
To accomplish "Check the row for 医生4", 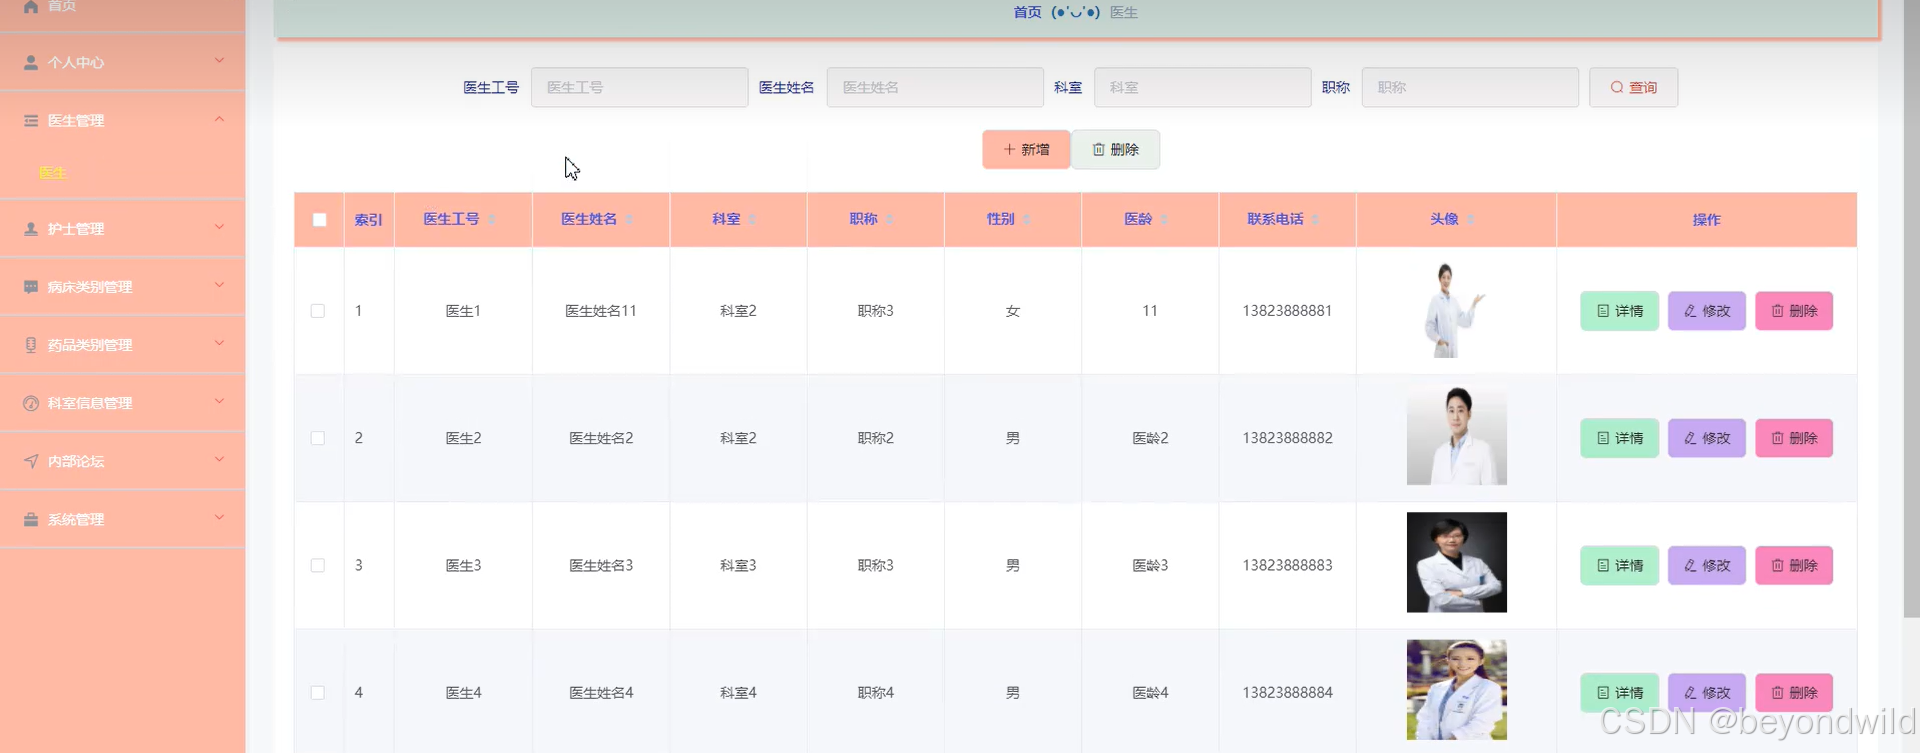I will (x=318, y=692).
